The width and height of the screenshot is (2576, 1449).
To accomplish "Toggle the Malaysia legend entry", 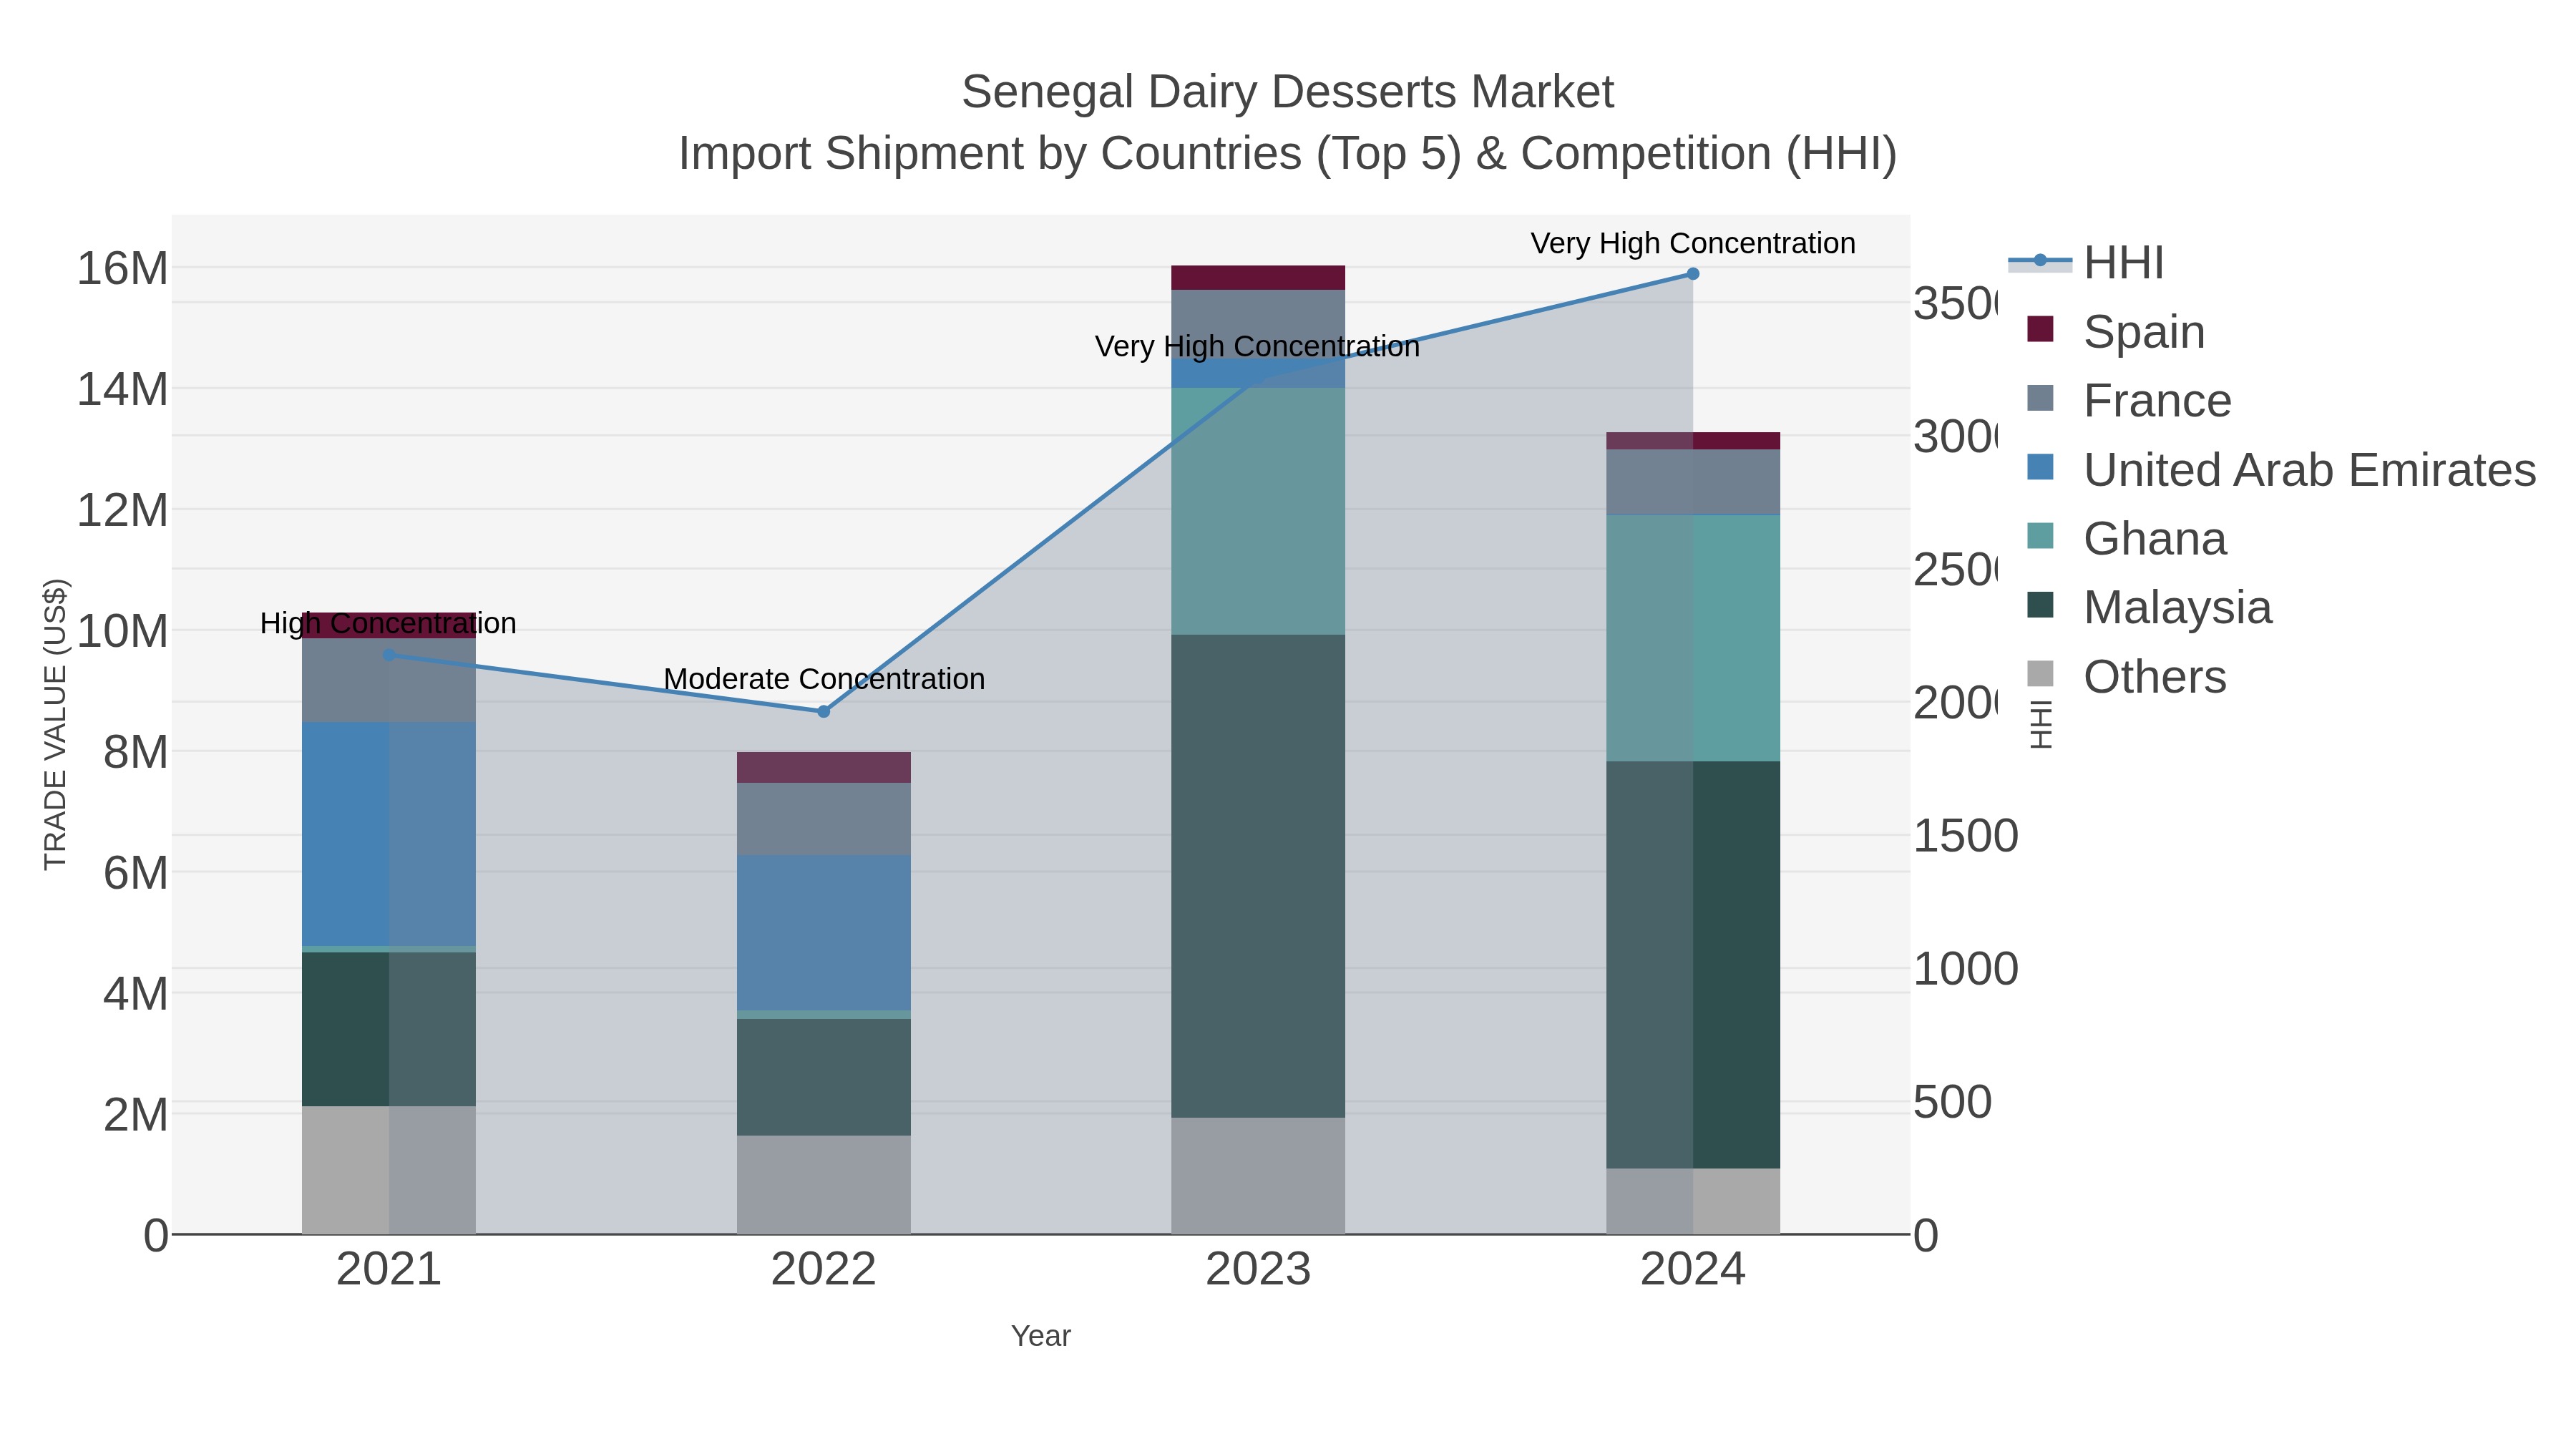I will (x=2149, y=607).
